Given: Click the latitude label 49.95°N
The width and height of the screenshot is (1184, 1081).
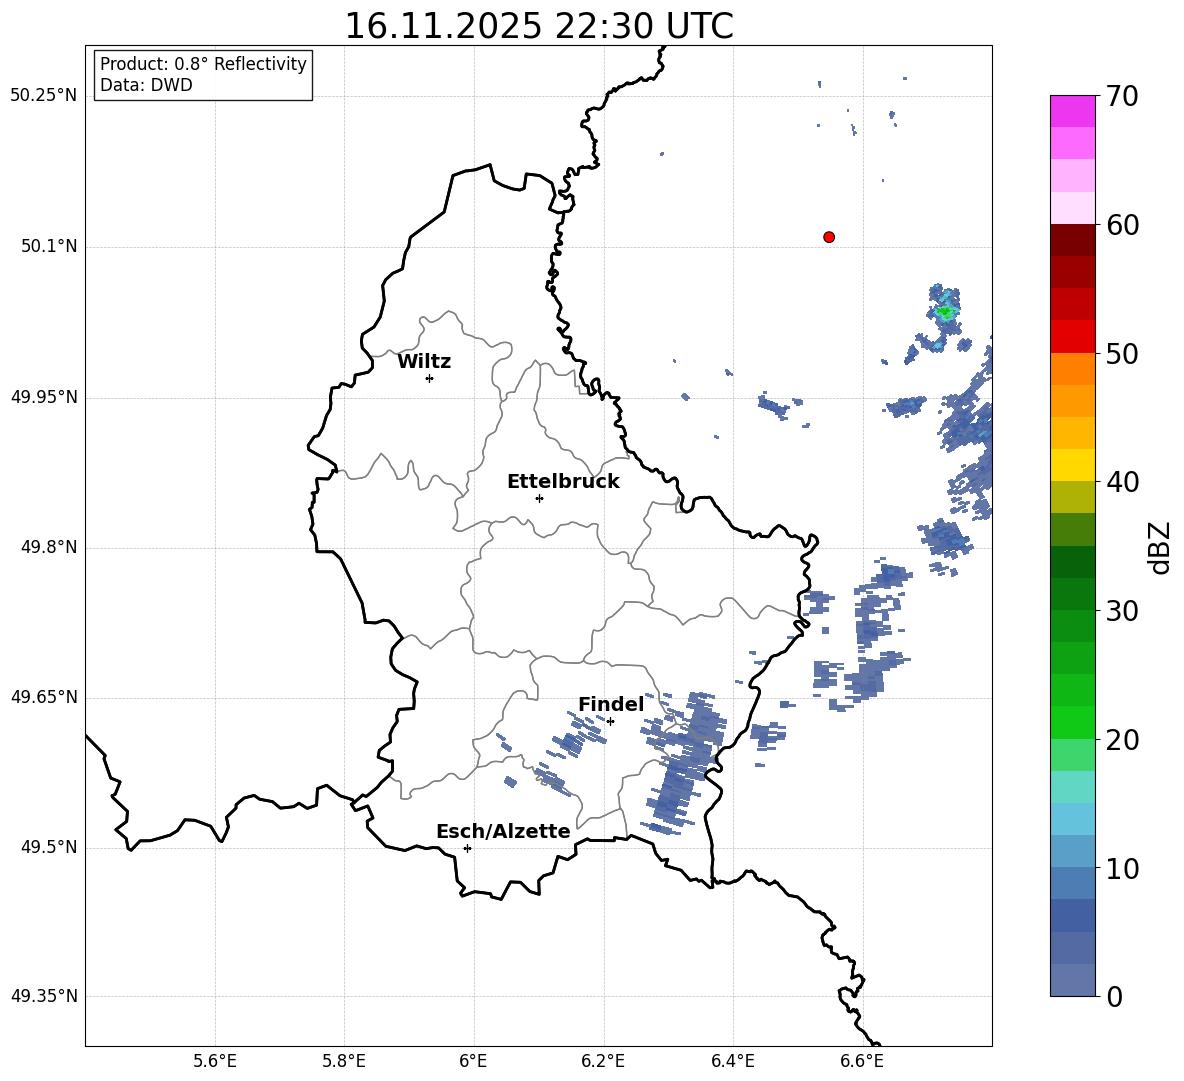Looking at the screenshot, I should 44,397.
